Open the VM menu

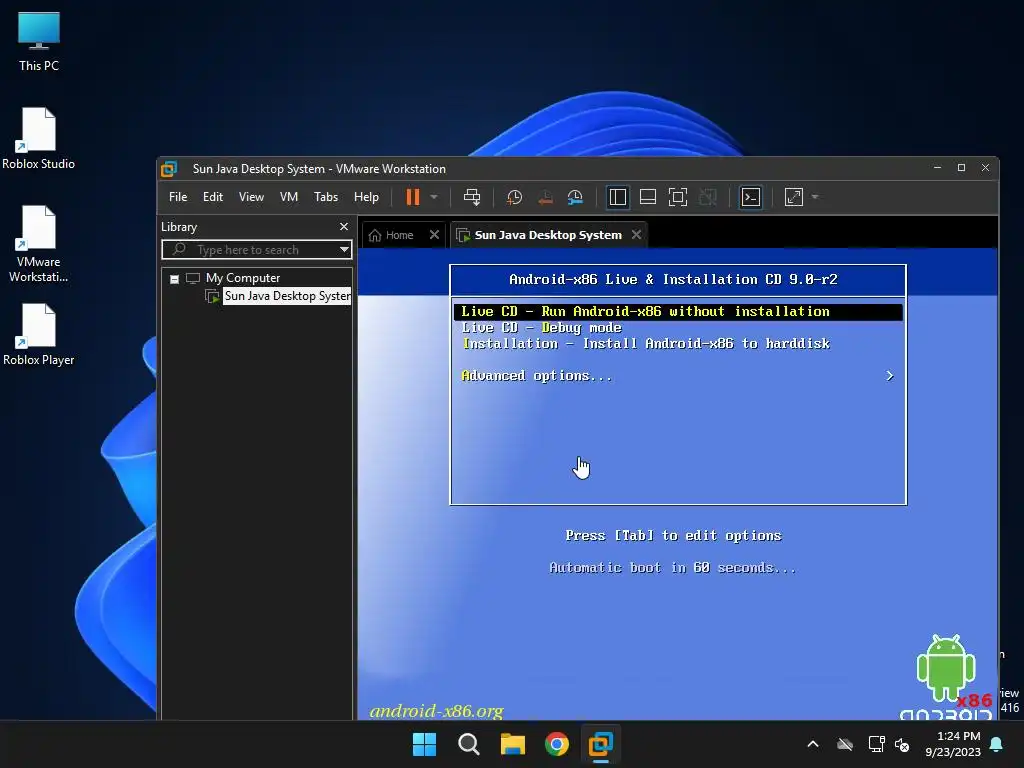pyautogui.click(x=289, y=197)
